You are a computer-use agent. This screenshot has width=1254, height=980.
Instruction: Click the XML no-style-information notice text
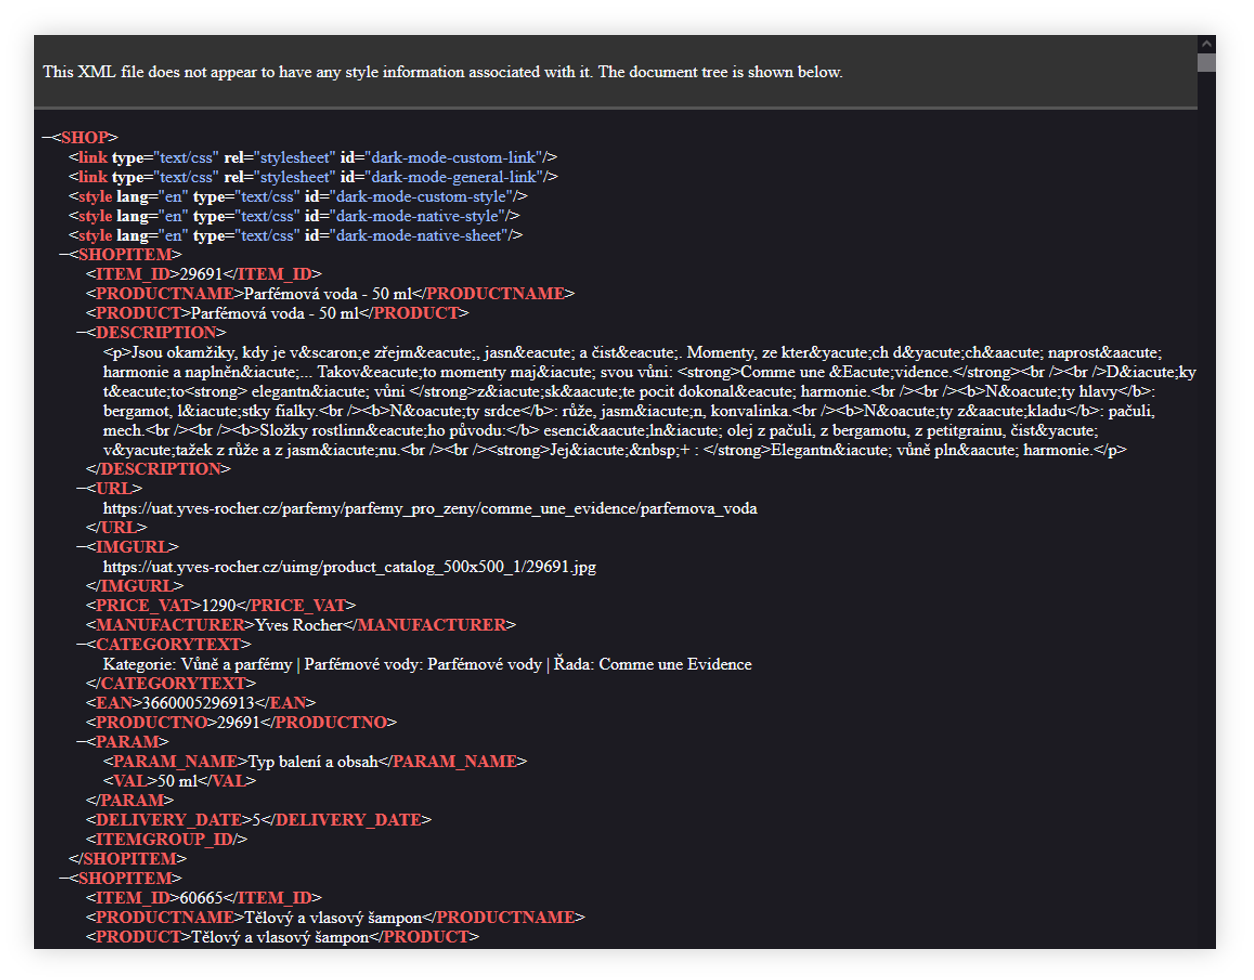pos(443,72)
